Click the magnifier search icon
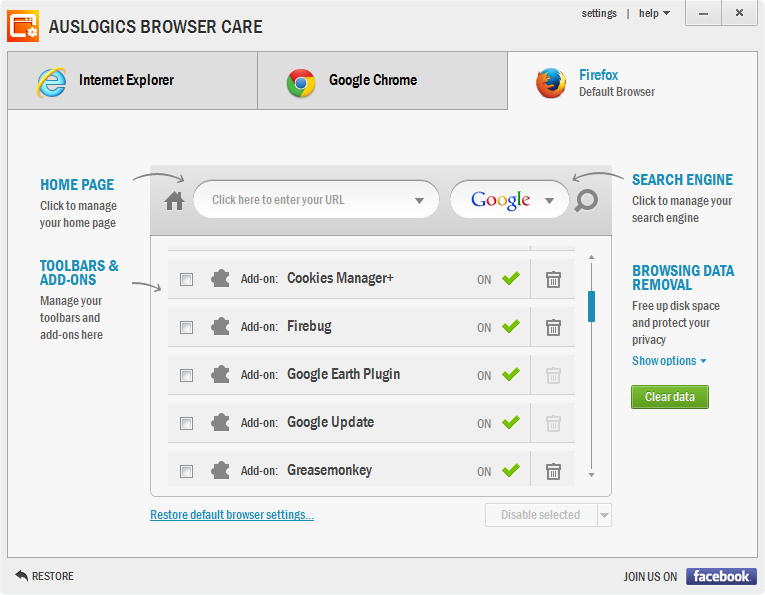The width and height of the screenshot is (765, 595). (x=586, y=200)
